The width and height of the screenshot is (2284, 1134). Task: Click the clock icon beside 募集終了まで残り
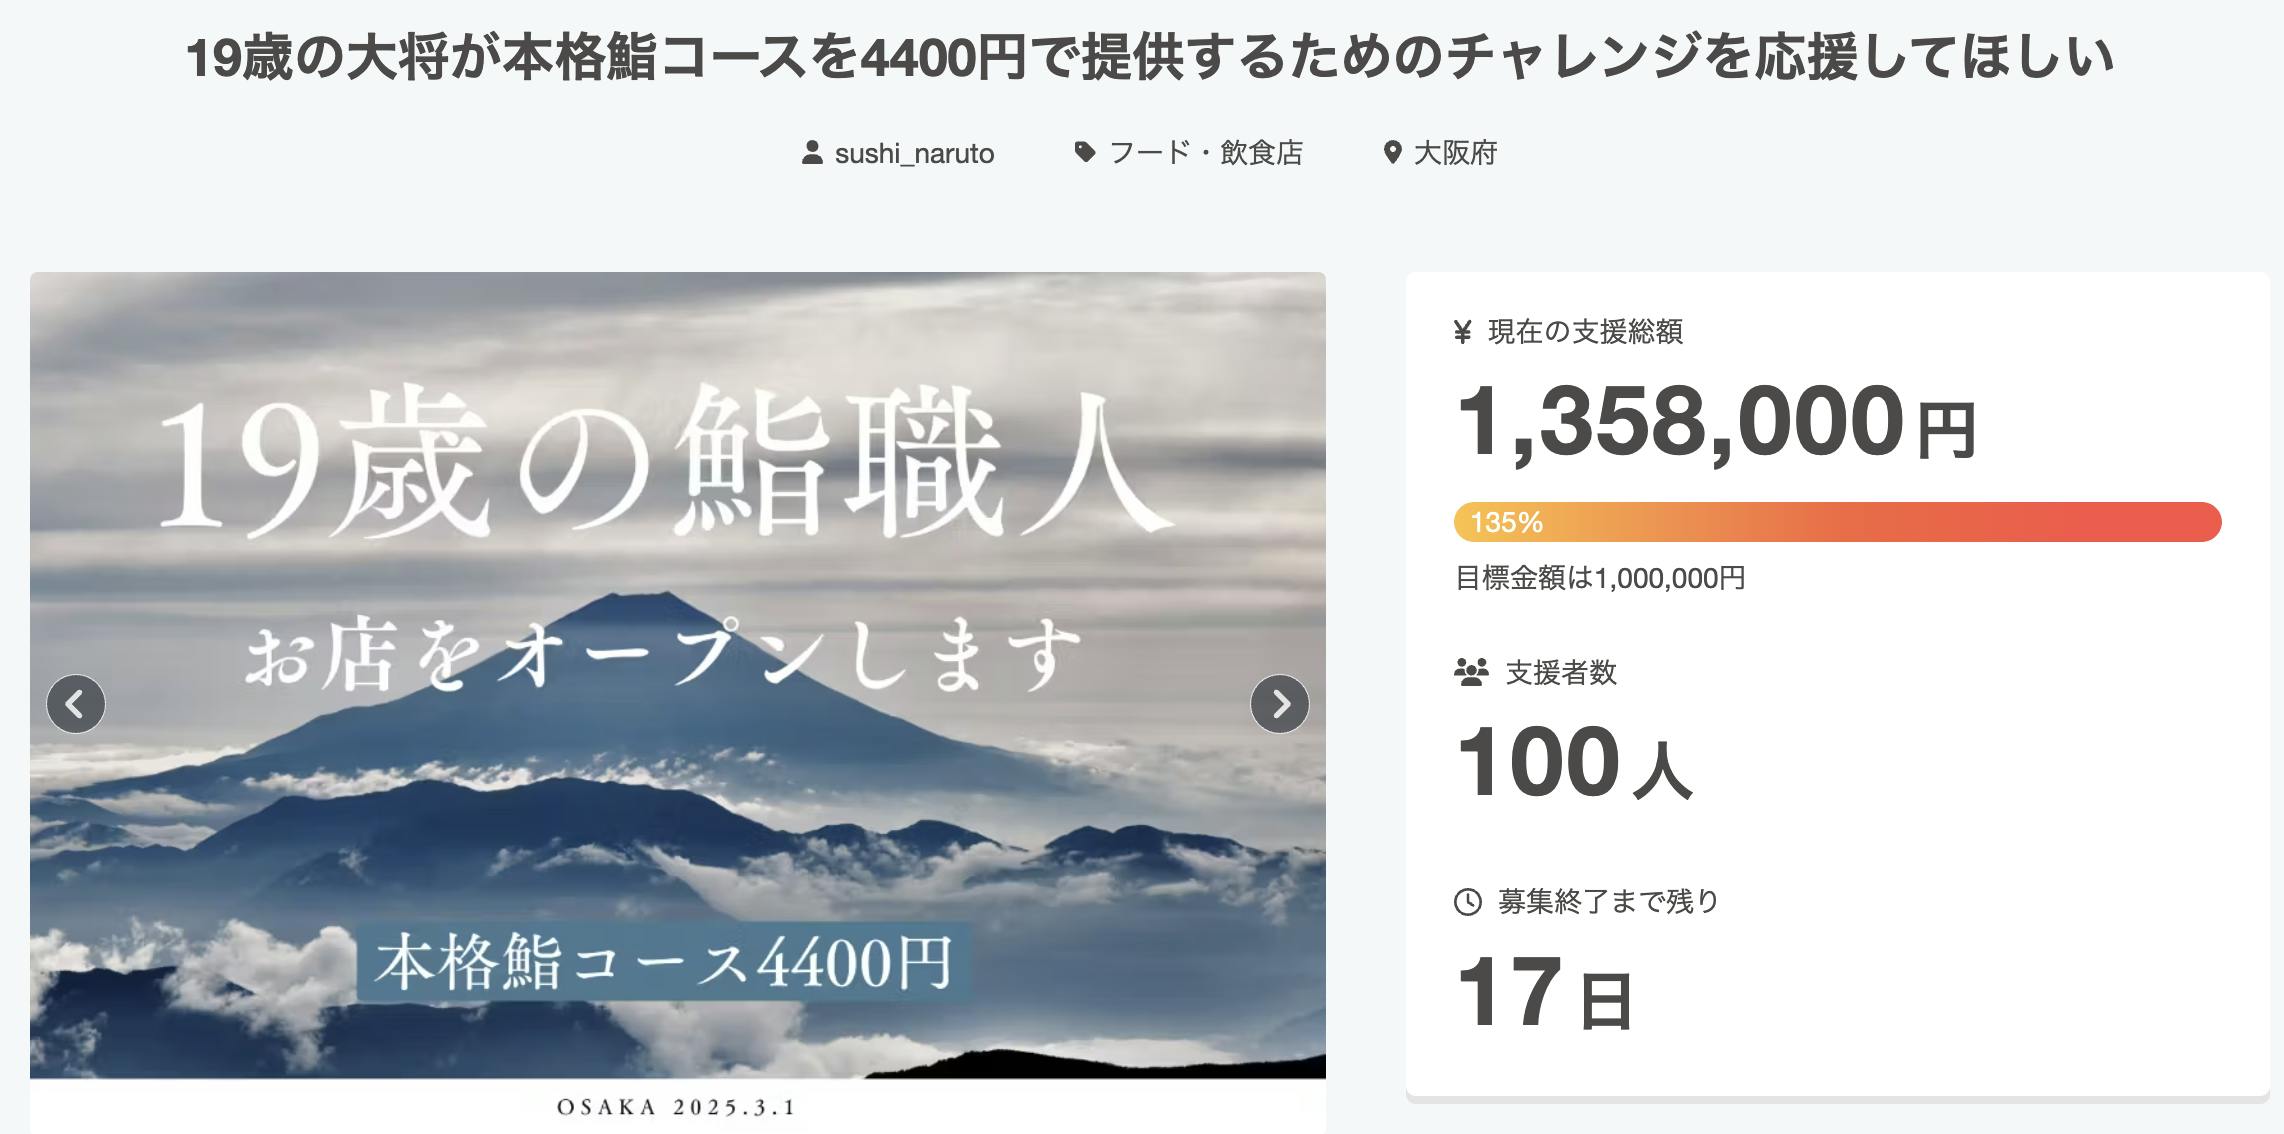click(1467, 902)
